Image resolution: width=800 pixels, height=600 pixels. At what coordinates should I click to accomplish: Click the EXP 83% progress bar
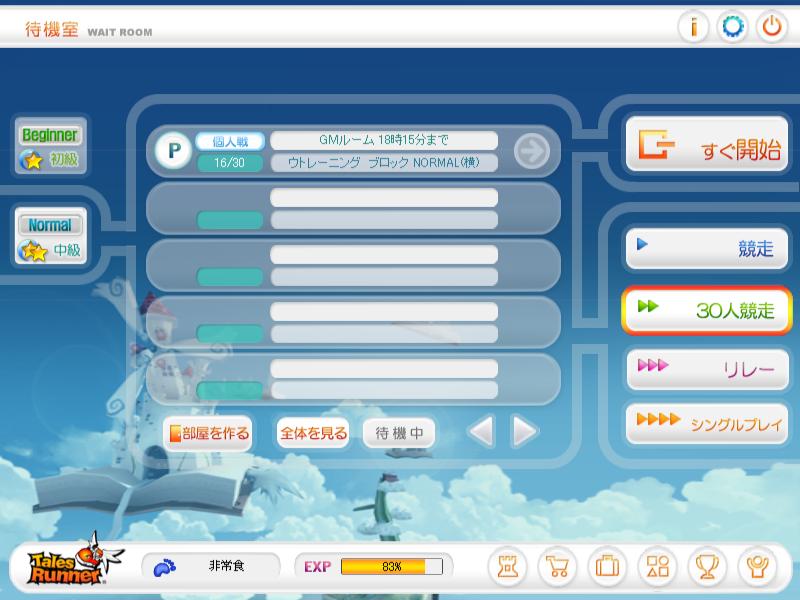click(x=391, y=566)
